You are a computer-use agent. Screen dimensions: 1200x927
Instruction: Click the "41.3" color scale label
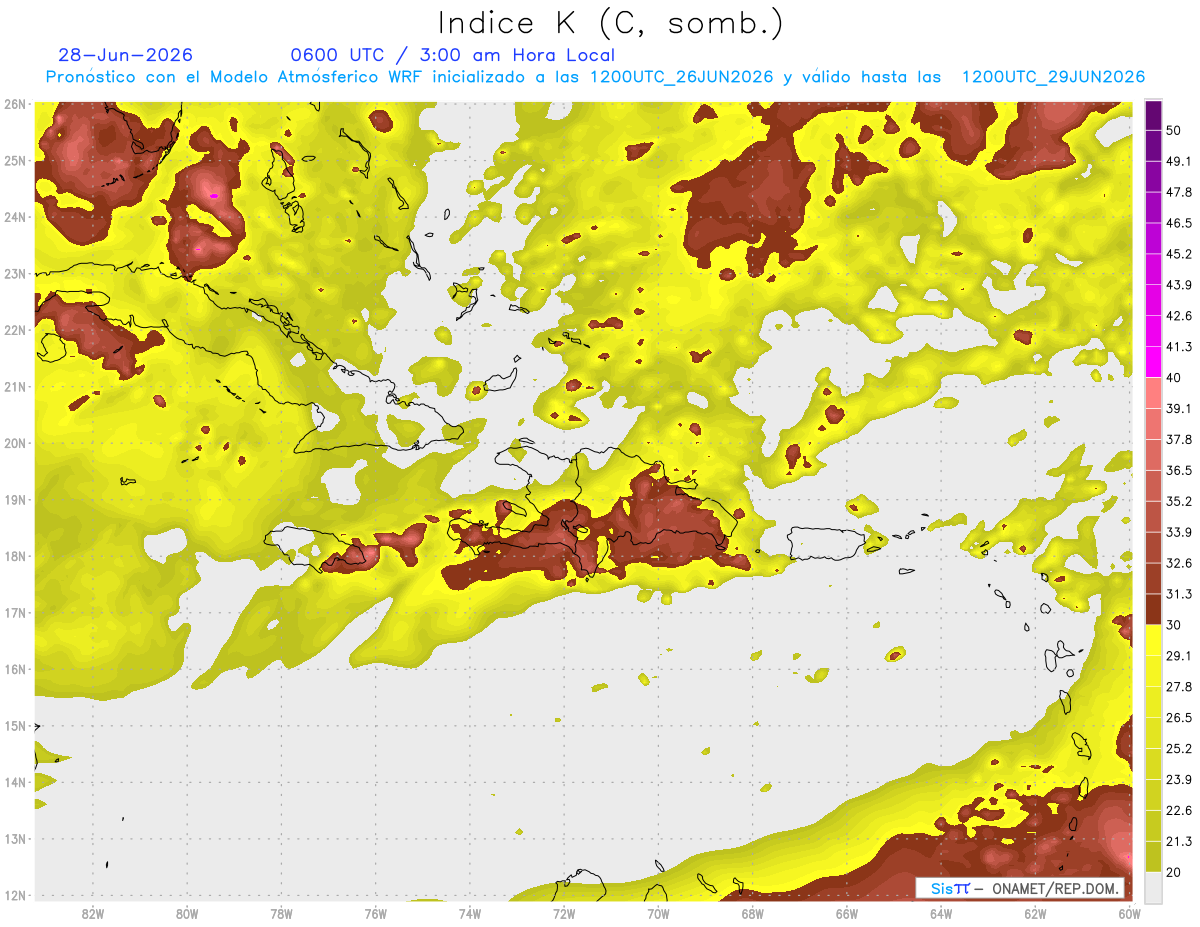1178,346
